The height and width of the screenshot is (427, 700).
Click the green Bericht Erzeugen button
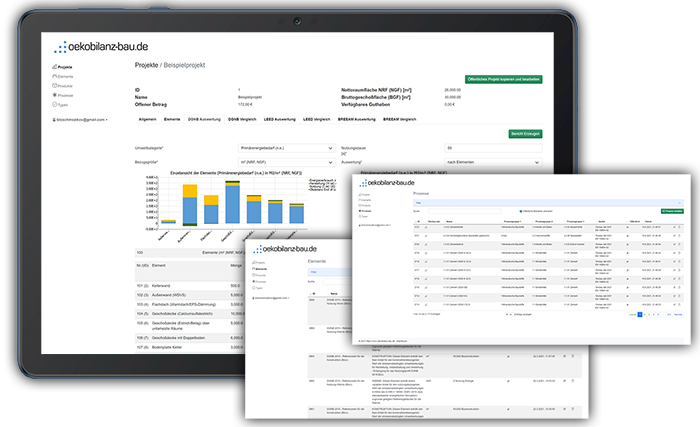pos(525,134)
